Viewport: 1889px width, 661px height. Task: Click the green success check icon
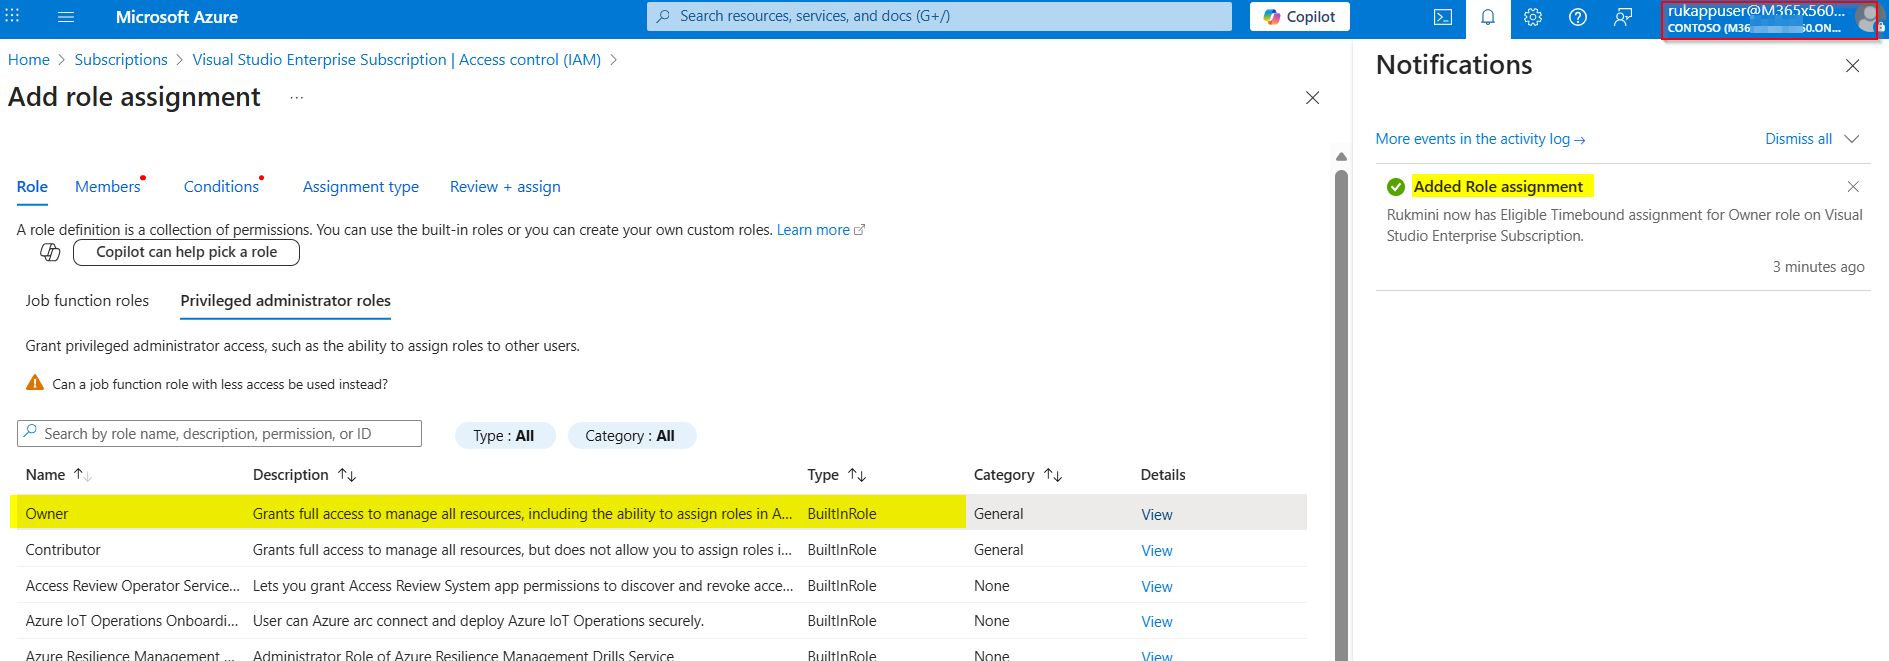click(1396, 187)
